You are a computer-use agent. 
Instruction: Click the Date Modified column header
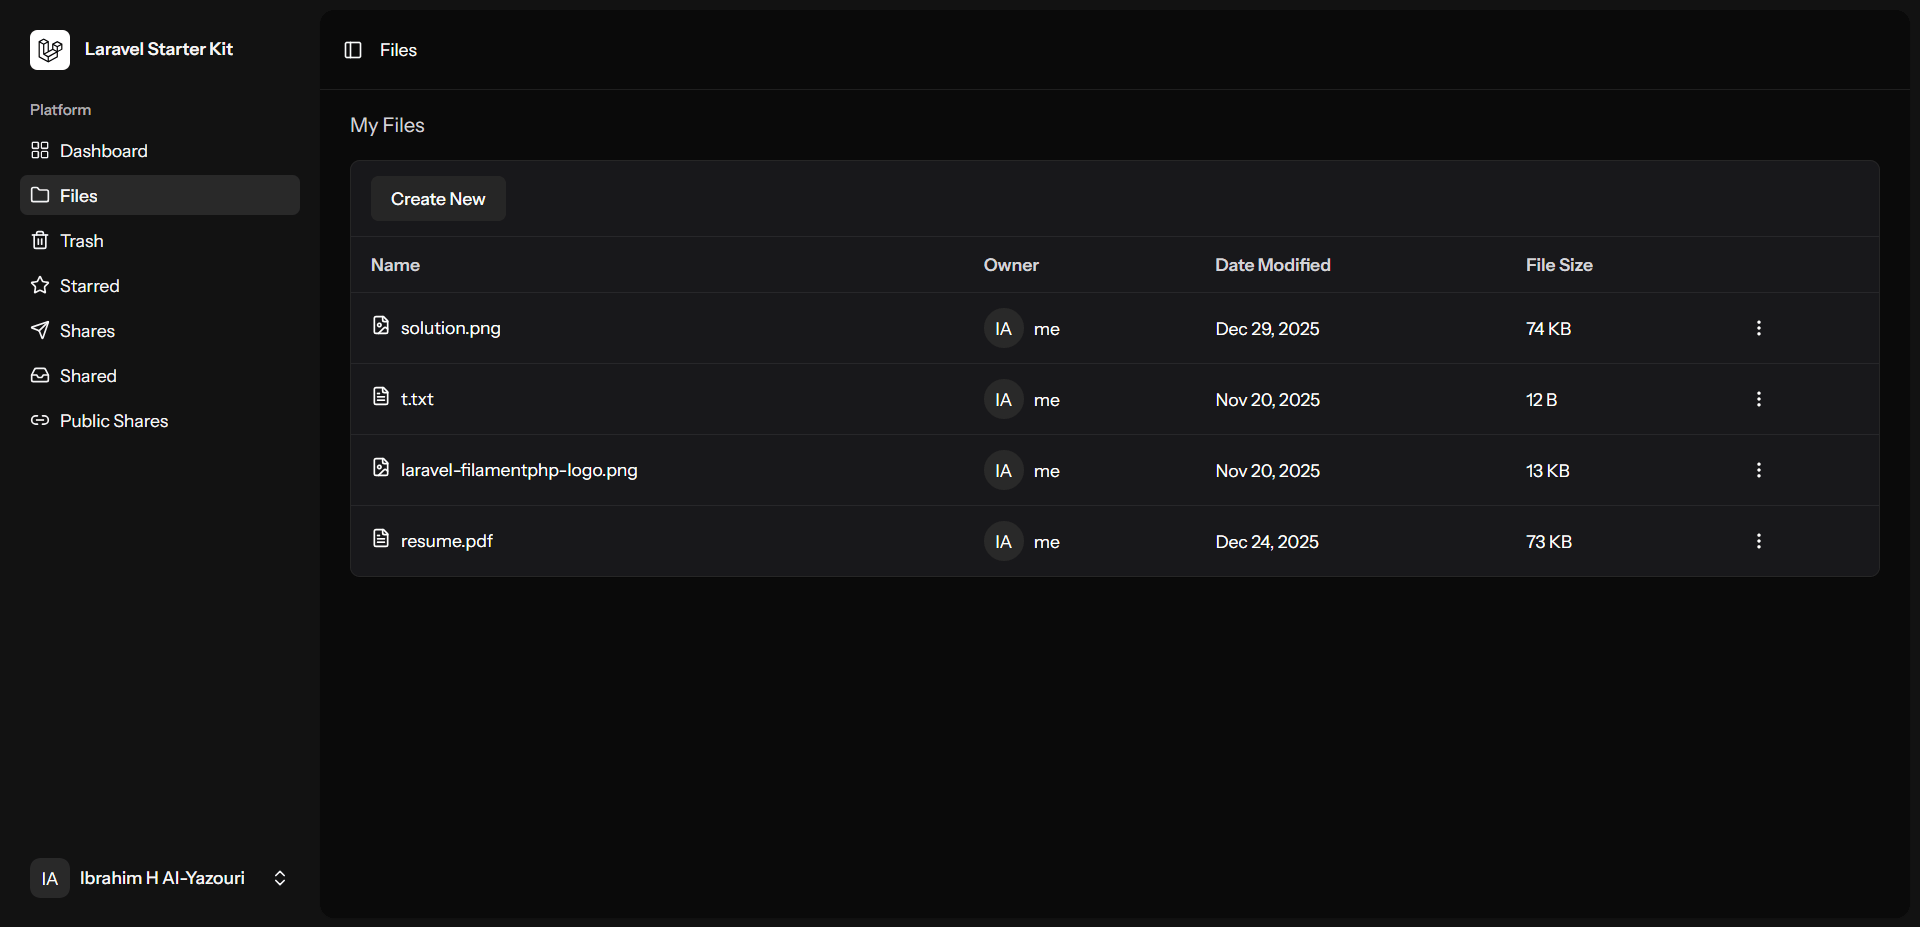point(1273,265)
